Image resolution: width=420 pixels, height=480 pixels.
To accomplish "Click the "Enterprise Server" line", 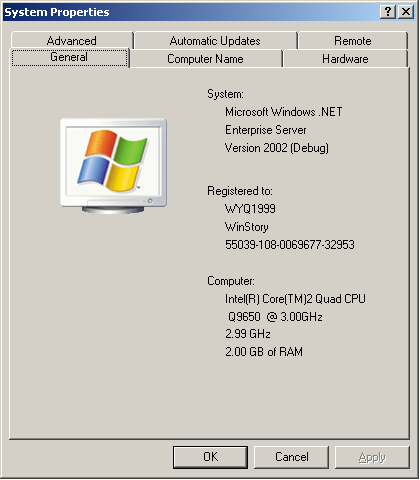I will click(266, 130).
